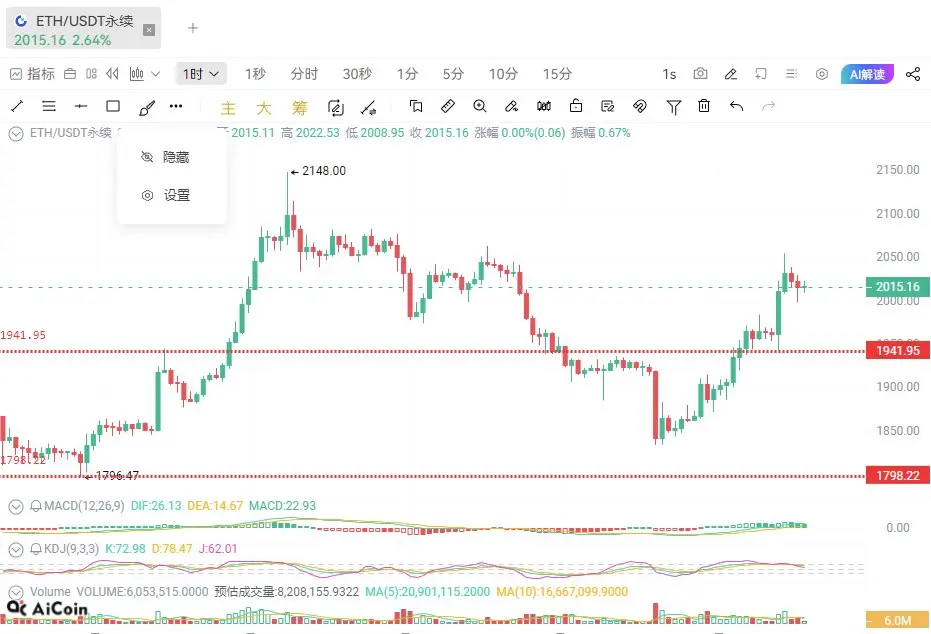Switch to the 15分 timeframe

558,74
